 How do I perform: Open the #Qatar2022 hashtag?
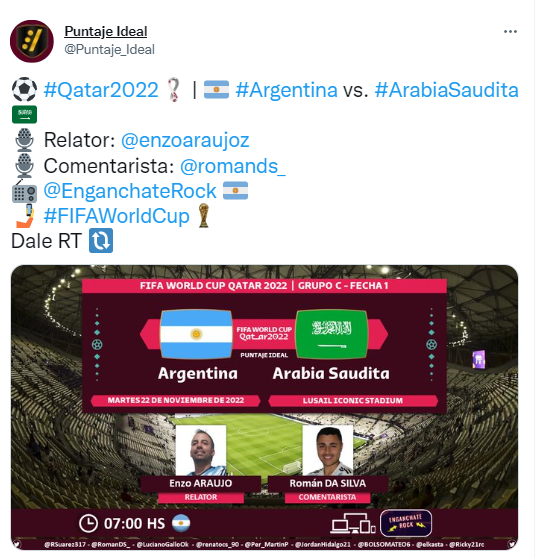[101, 90]
